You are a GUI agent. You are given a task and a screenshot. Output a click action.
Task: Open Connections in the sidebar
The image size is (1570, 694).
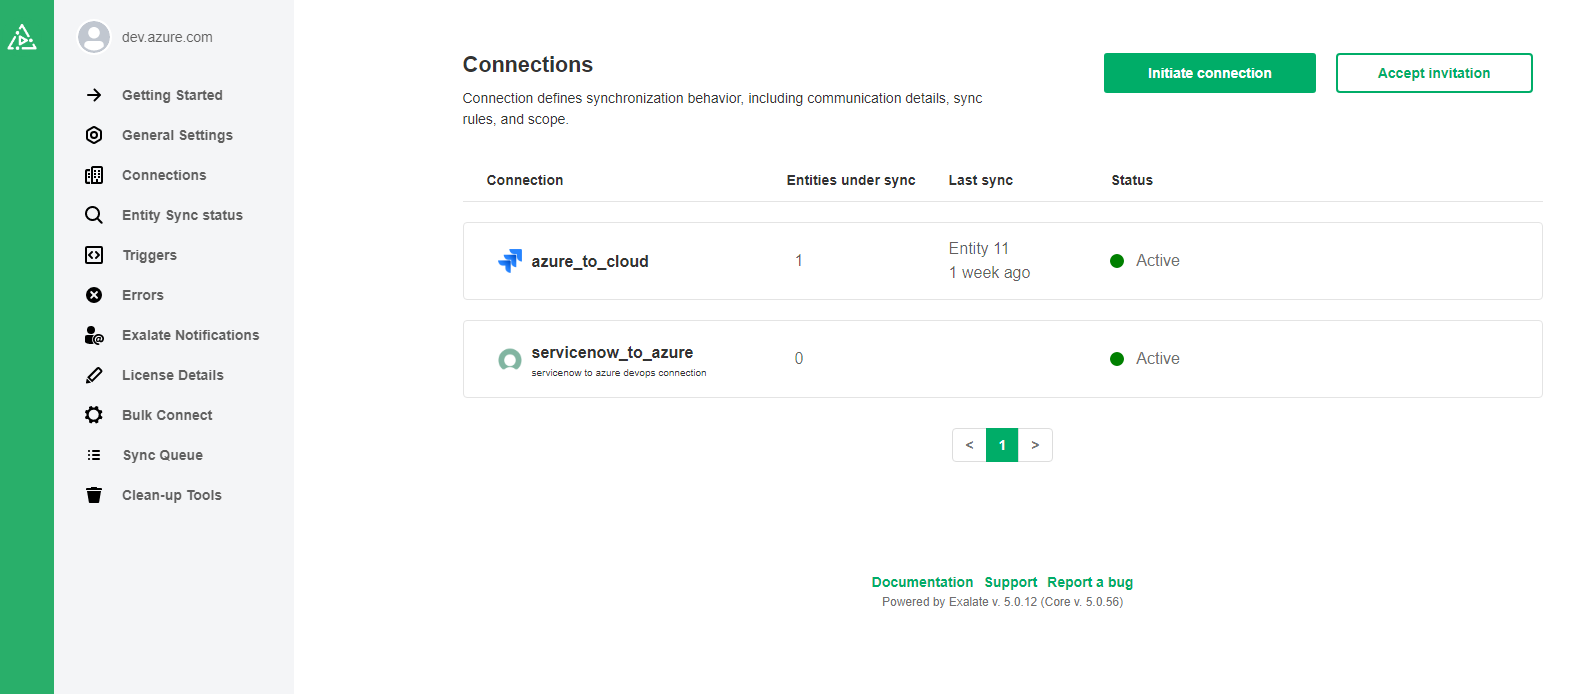[x=164, y=175]
